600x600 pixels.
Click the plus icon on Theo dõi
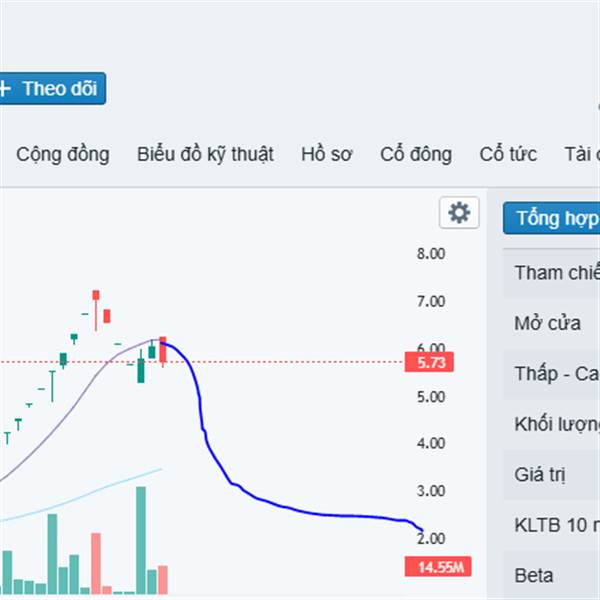[x=5, y=89]
